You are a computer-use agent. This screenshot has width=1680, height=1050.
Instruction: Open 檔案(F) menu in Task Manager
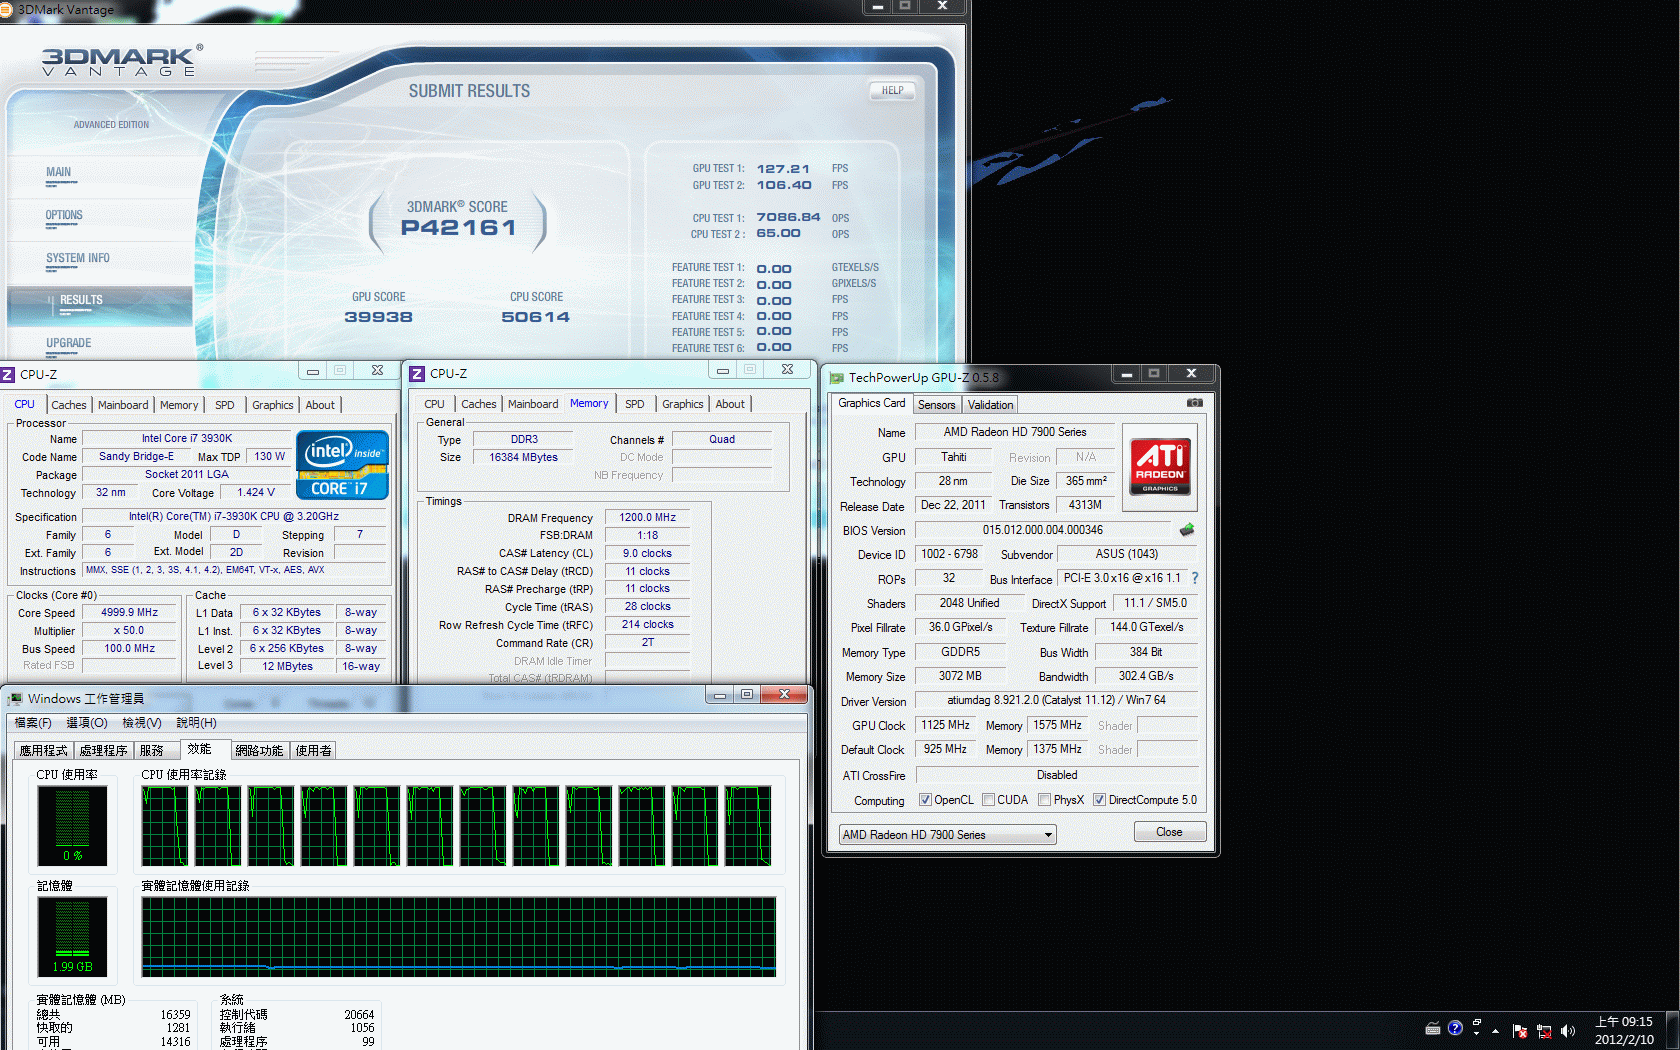[x=33, y=723]
